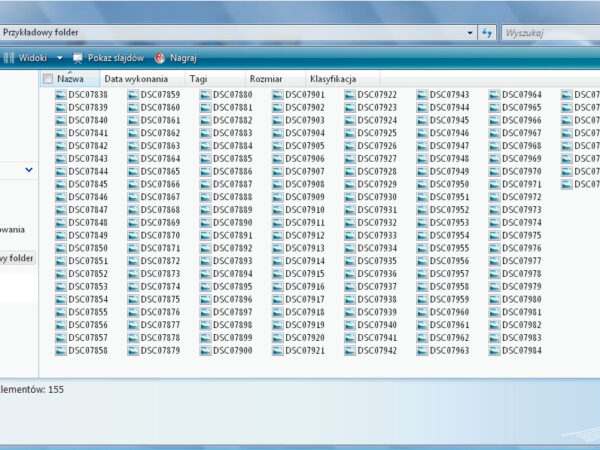Click the Wyszukaj search field

click(550, 33)
